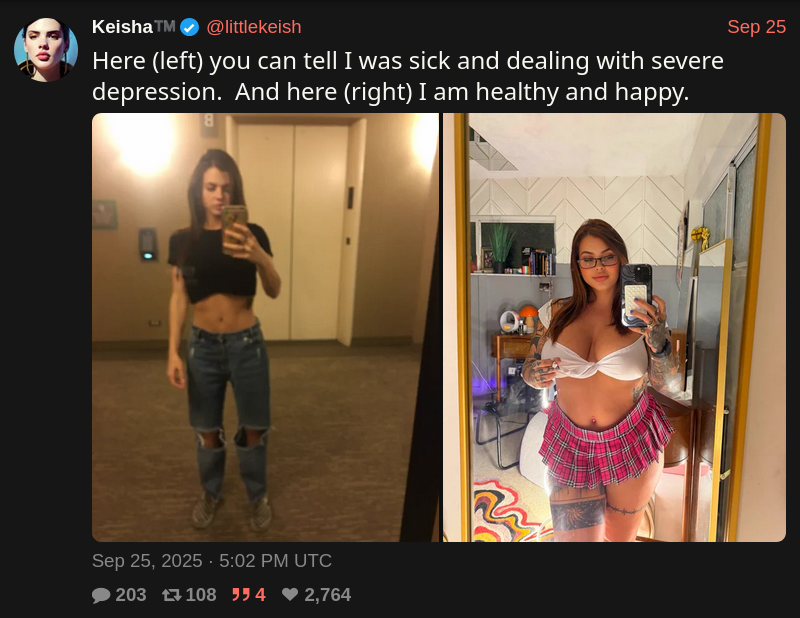Click the 108 retweets count
Screen dimensions: 800x618
(201, 595)
